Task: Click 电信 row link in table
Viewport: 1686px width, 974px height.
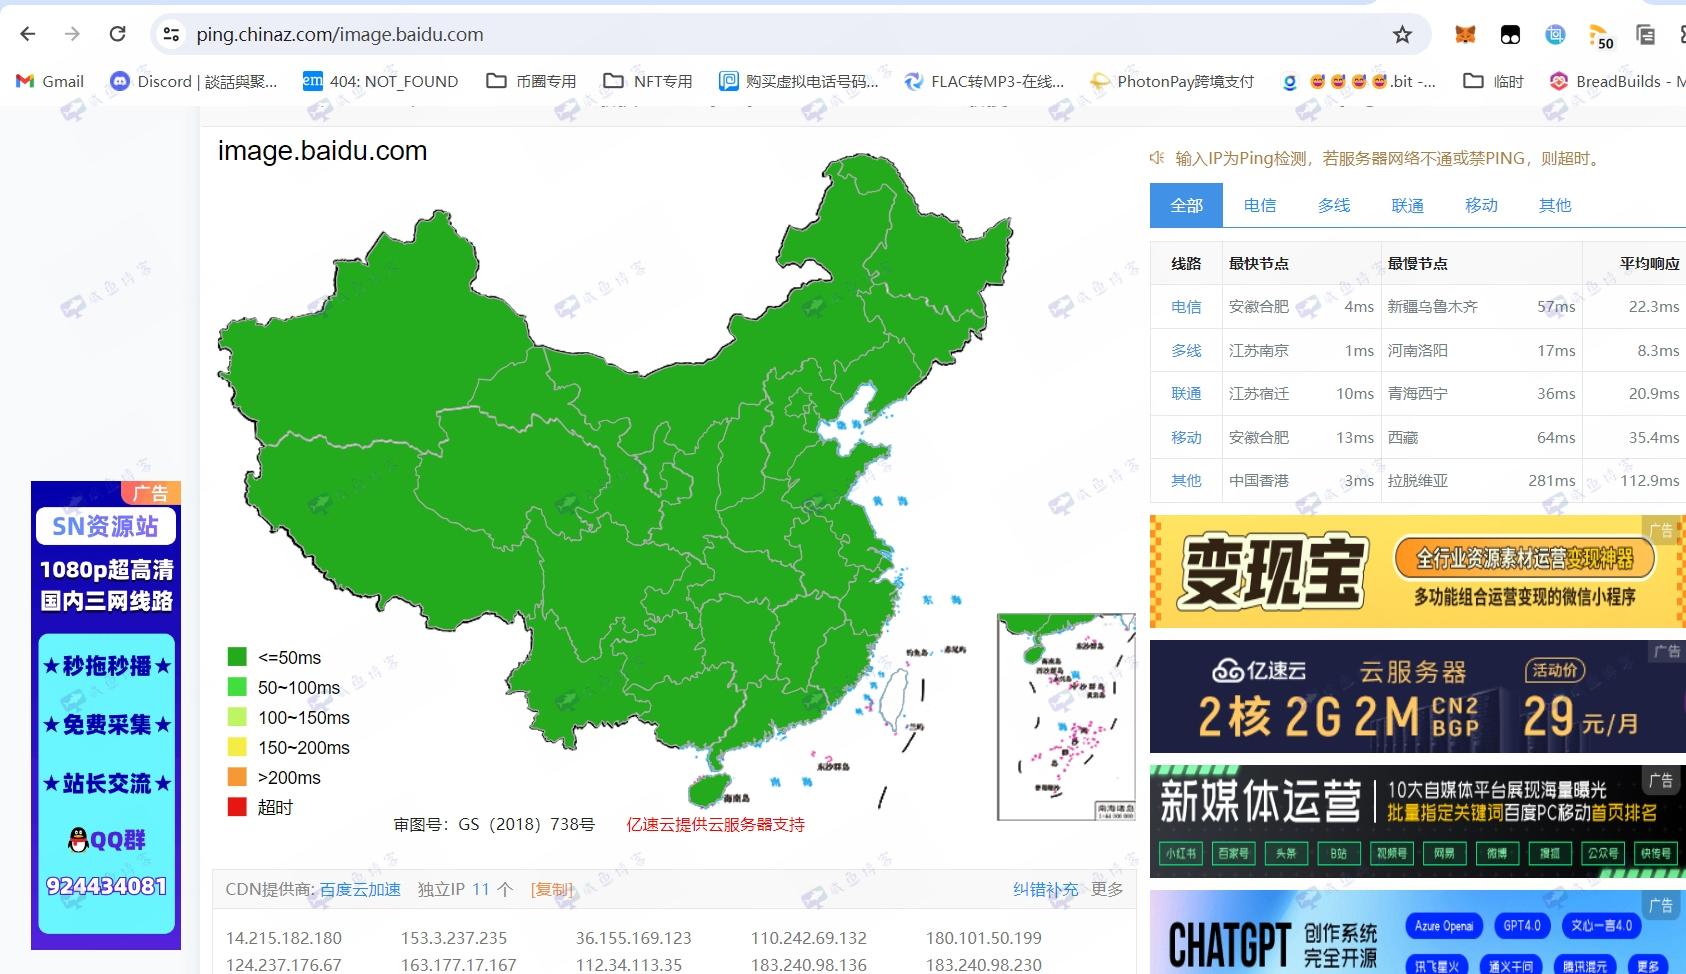Action: (x=1186, y=307)
